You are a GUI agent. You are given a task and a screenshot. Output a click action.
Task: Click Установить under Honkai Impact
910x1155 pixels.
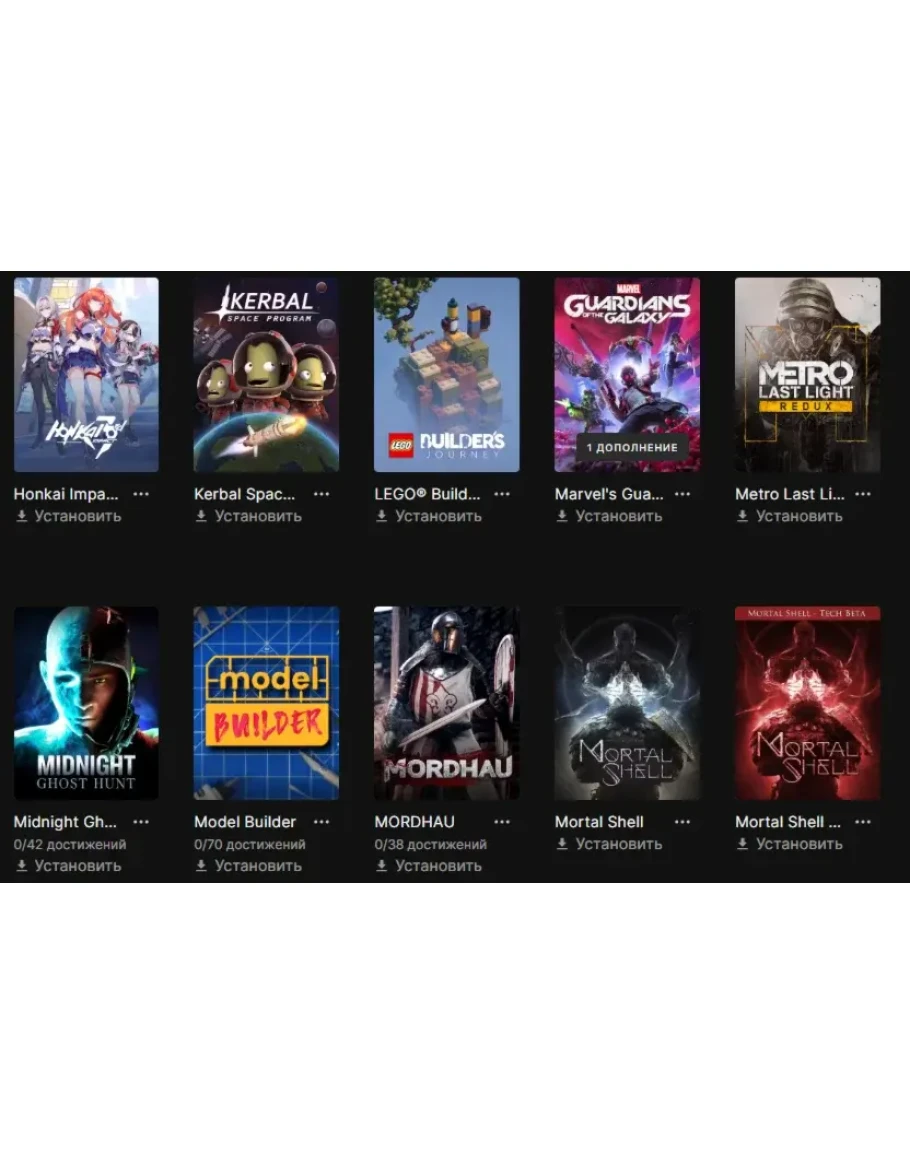pos(69,516)
